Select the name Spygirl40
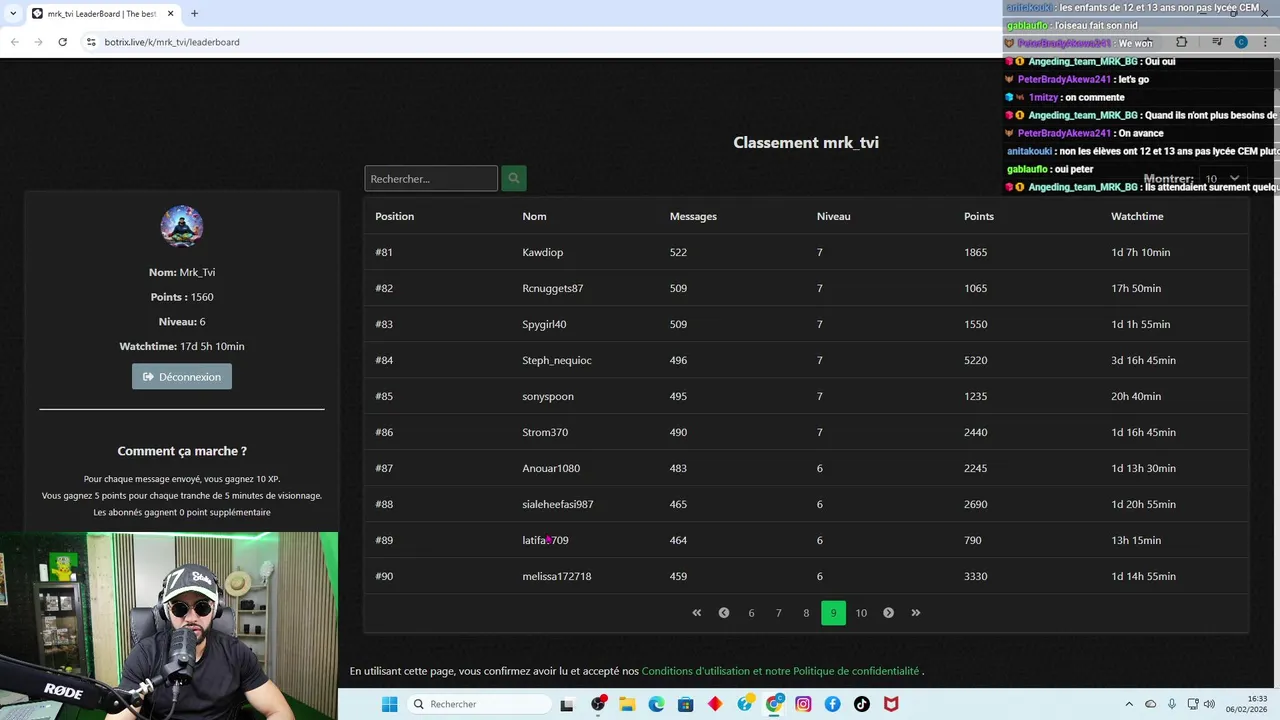 (544, 324)
